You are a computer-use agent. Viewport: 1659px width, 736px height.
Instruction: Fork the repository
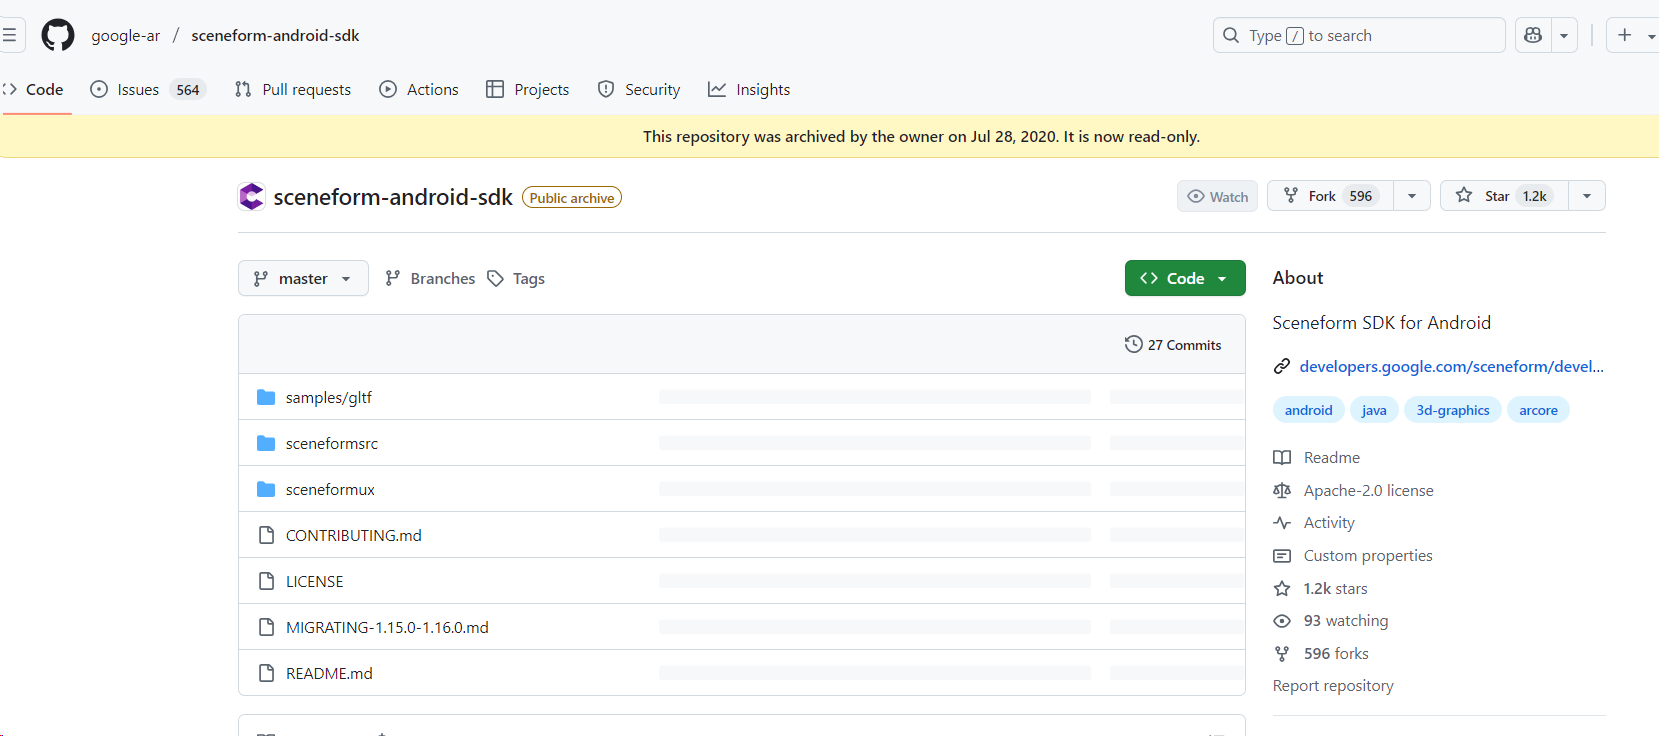[x=1330, y=196]
